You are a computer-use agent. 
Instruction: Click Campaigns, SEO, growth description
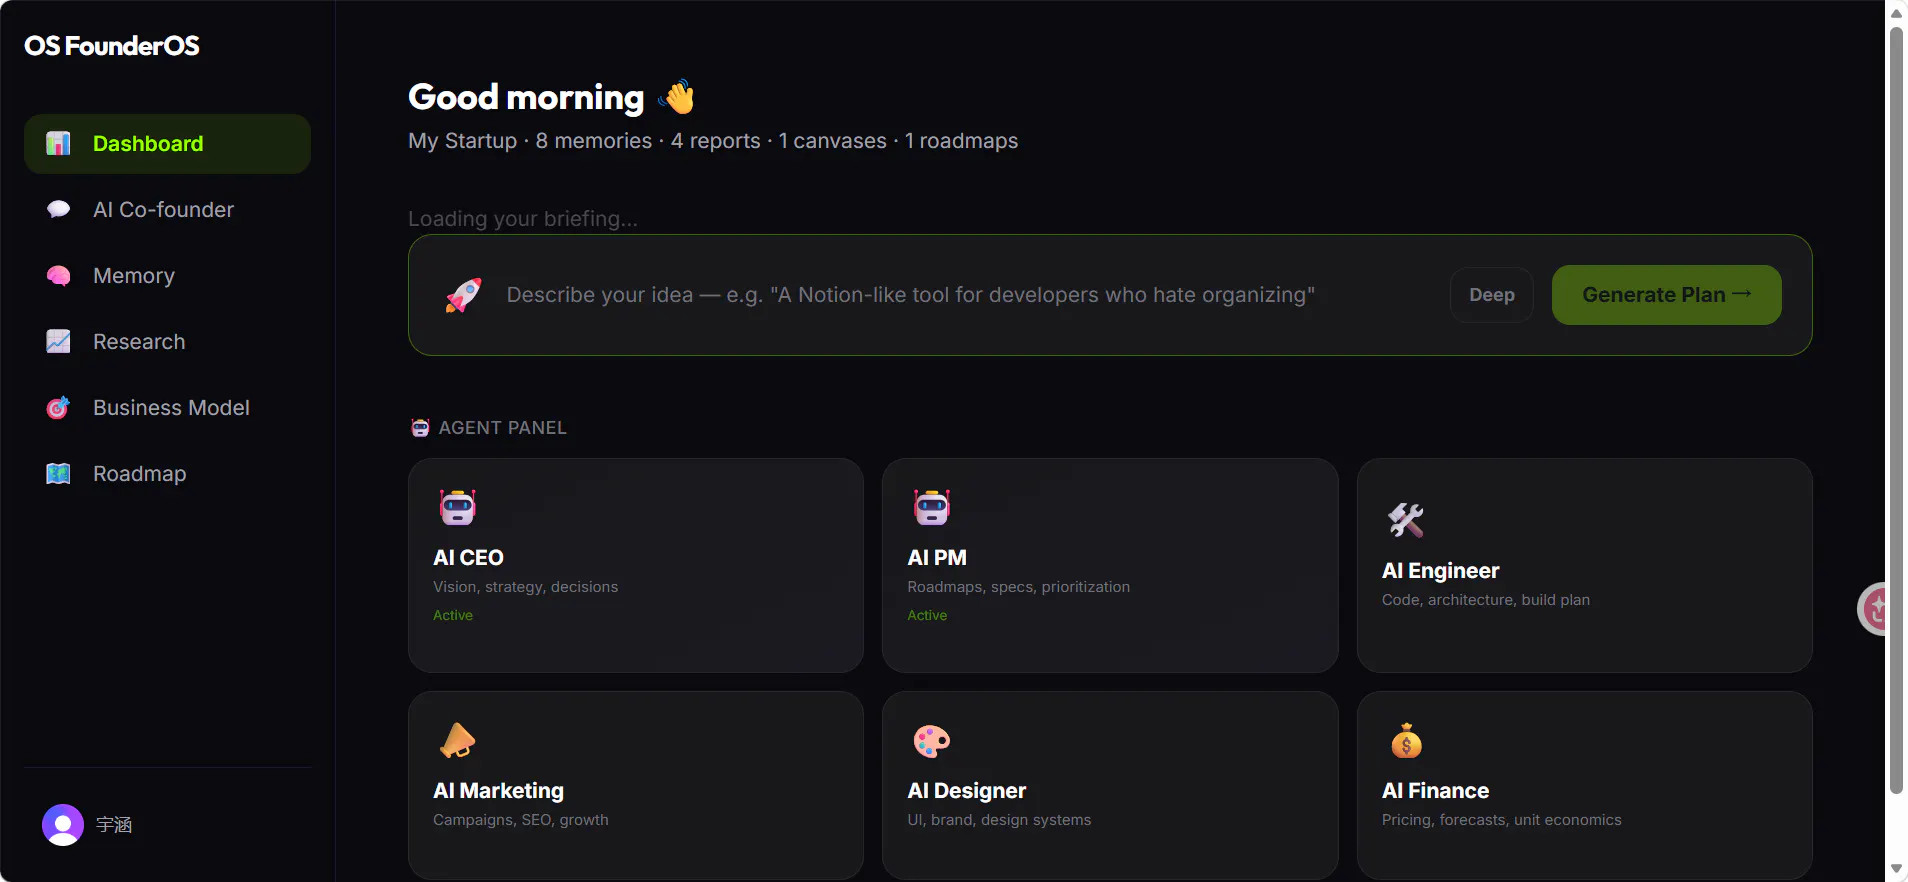tap(520, 820)
